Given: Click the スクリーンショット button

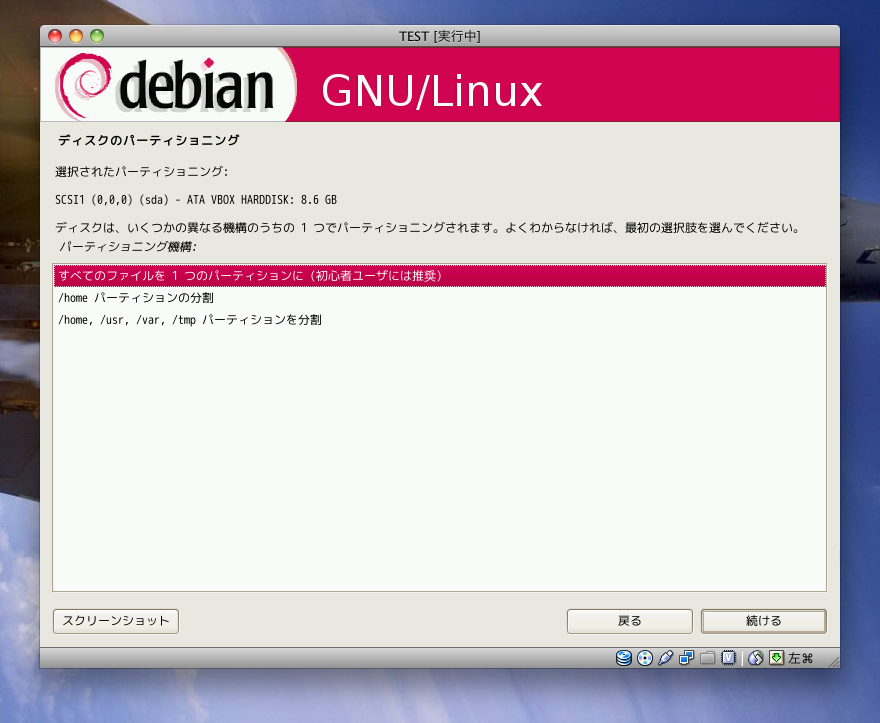Looking at the screenshot, I should pyautogui.click(x=116, y=621).
